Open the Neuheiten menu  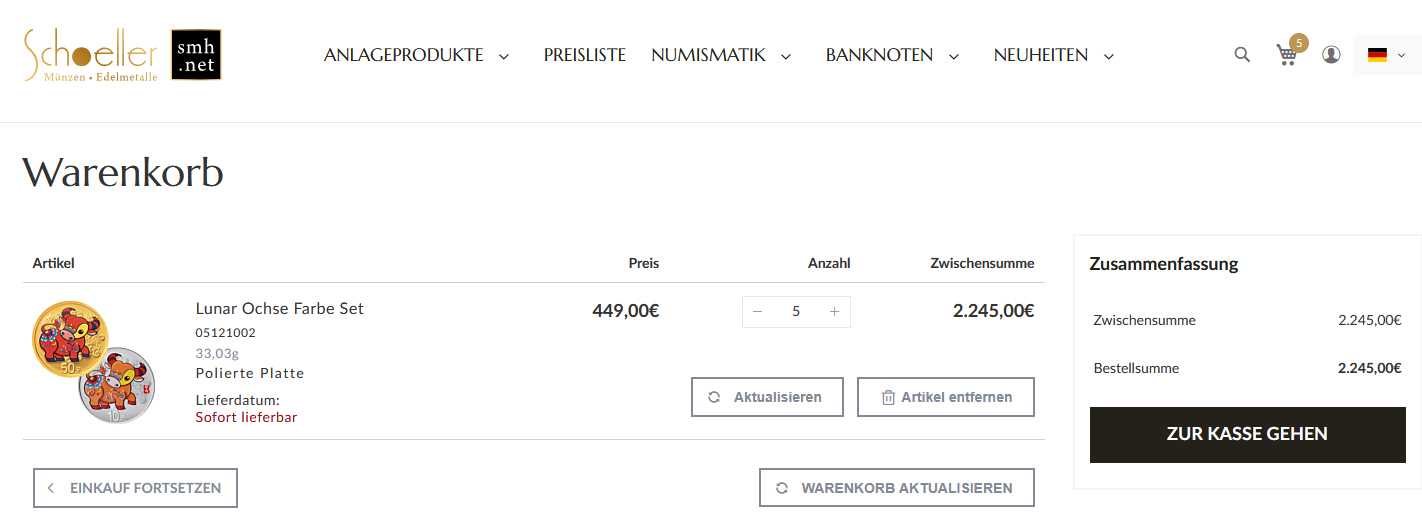coord(1053,56)
